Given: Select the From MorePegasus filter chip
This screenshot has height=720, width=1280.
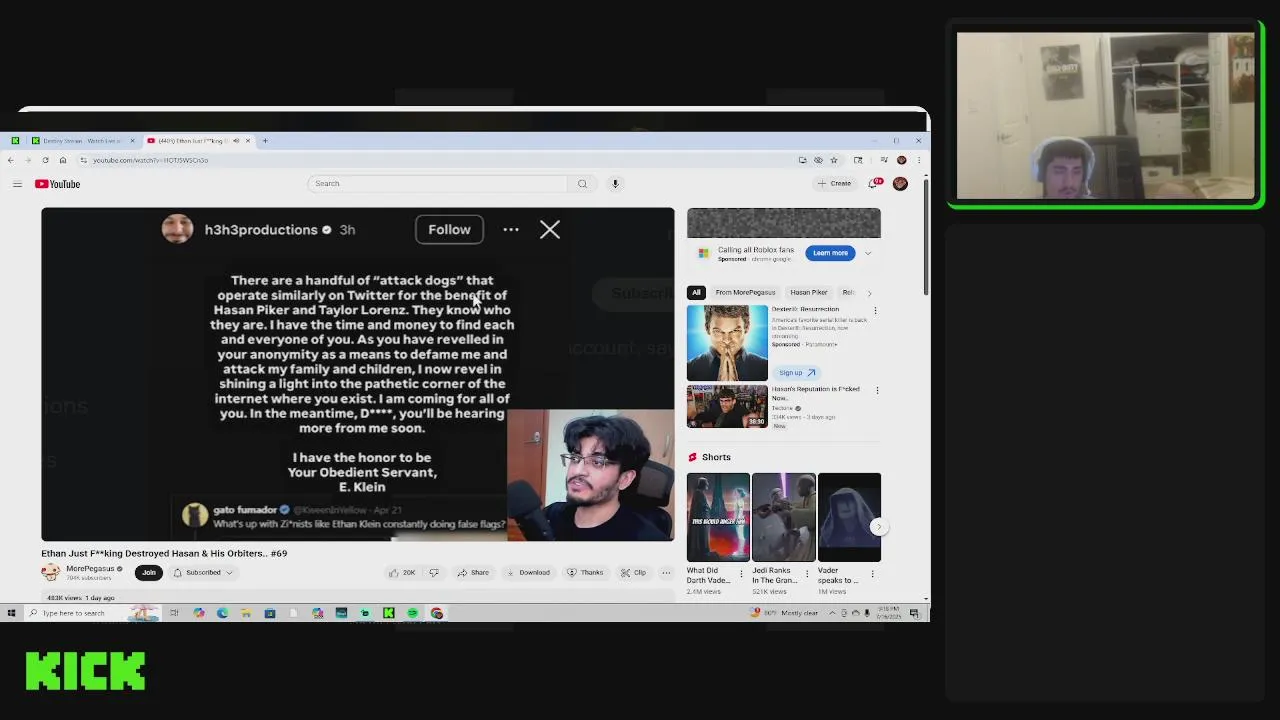Looking at the screenshot, I should pyautogui.click(x=745, y=292).
